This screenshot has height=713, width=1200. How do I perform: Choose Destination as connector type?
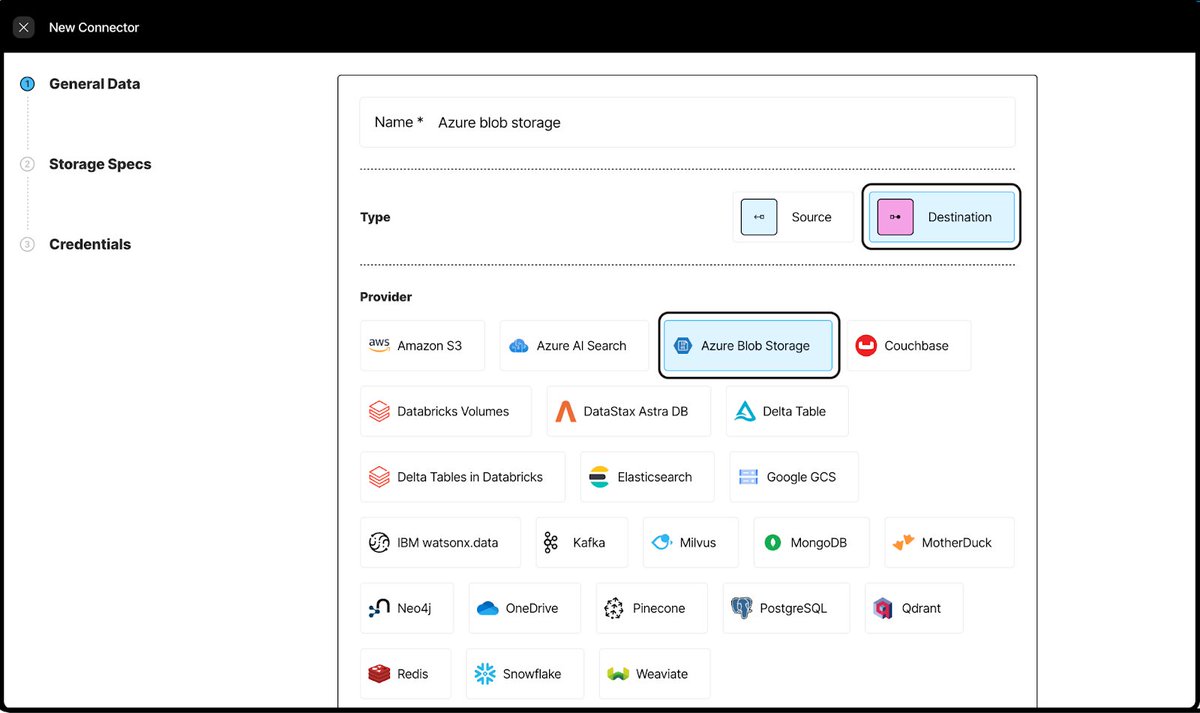coord(941,217)
